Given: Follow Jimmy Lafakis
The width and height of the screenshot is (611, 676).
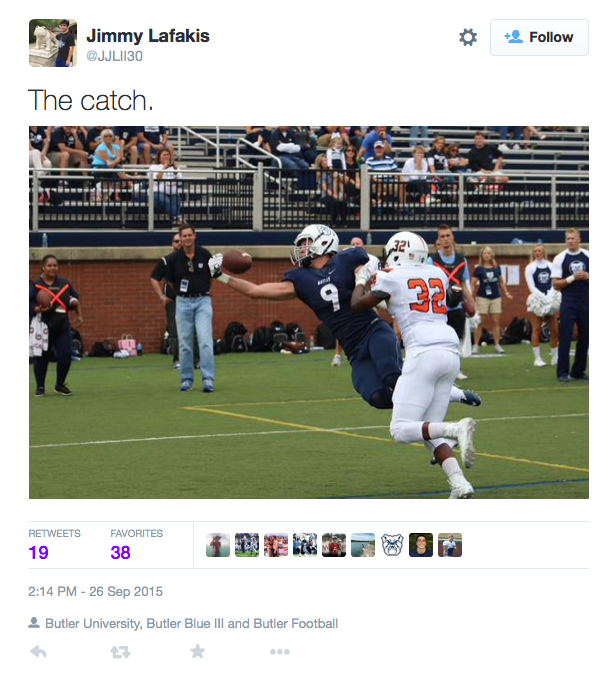Looking at the screenshot, I should tap(539, 38).
